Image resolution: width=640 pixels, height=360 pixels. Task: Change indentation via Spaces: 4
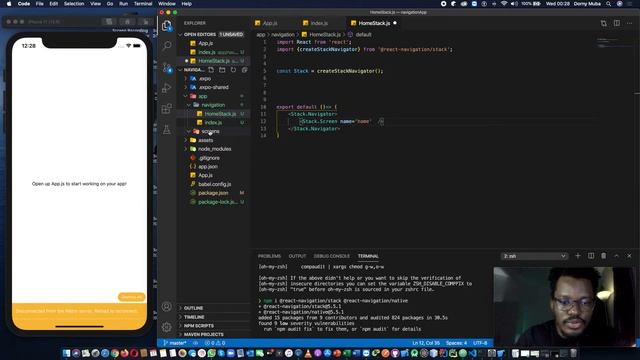tap(456, 343)
